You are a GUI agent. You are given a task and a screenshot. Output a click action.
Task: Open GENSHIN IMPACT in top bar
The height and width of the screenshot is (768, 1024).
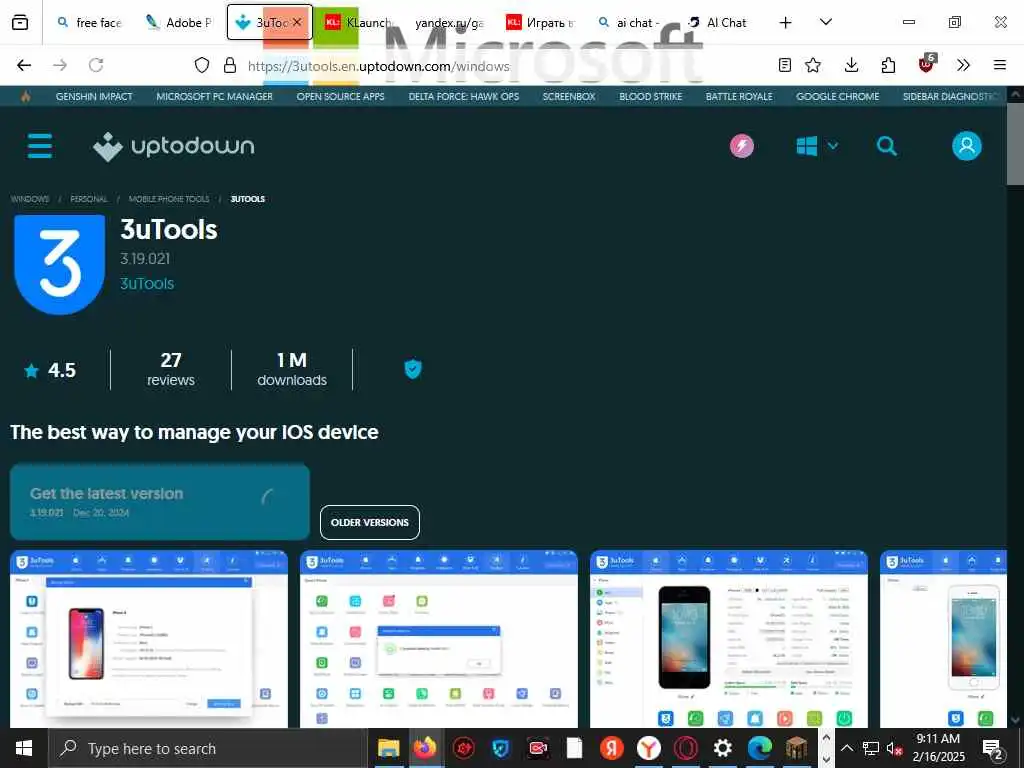tap(94, 97)
